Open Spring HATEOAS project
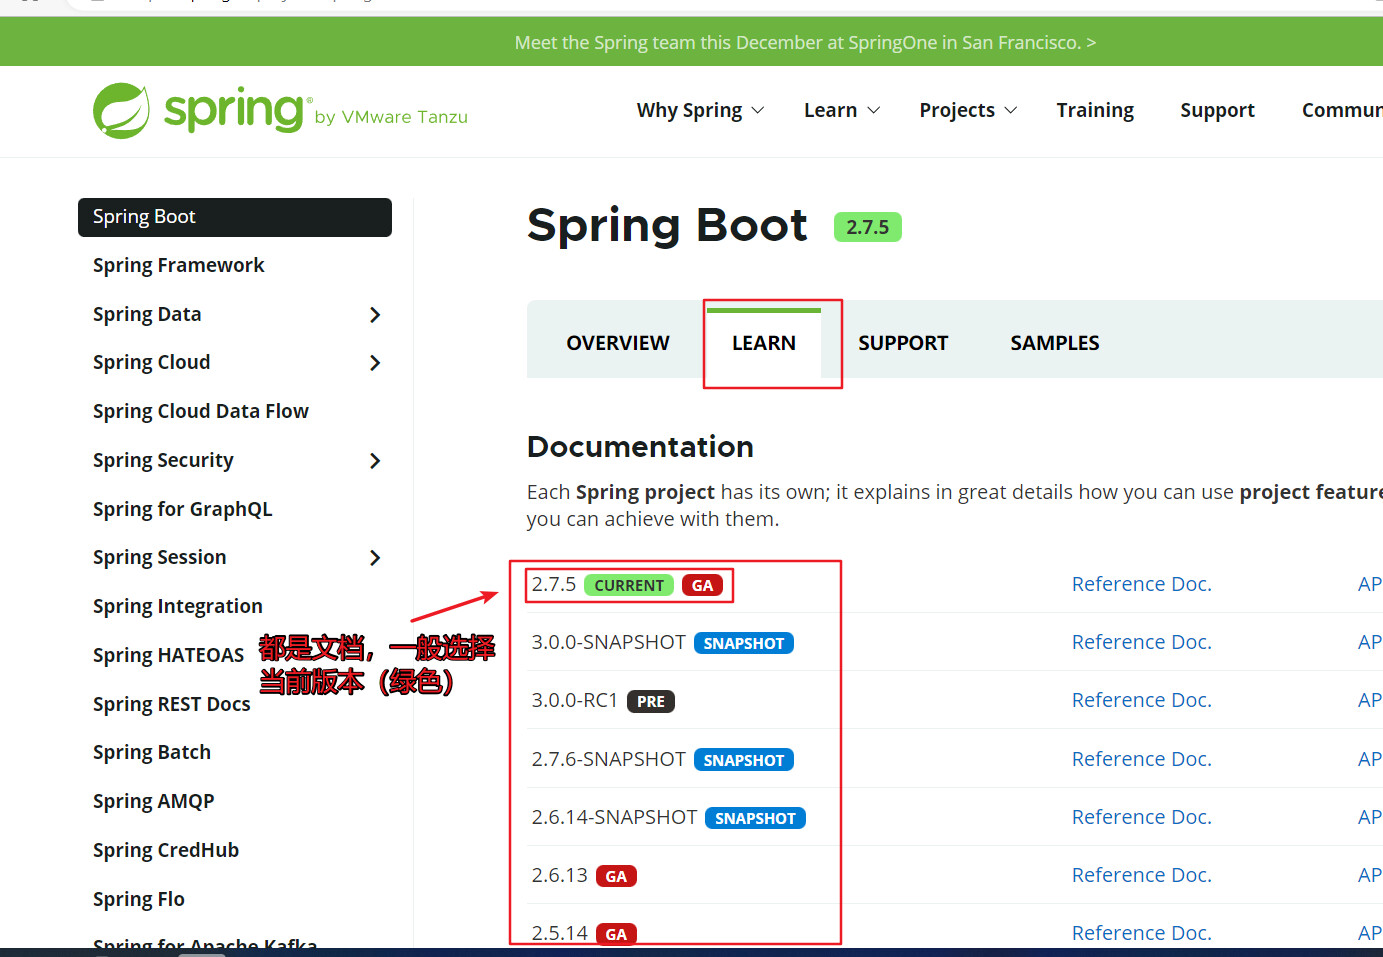 (x=169, y=655)
